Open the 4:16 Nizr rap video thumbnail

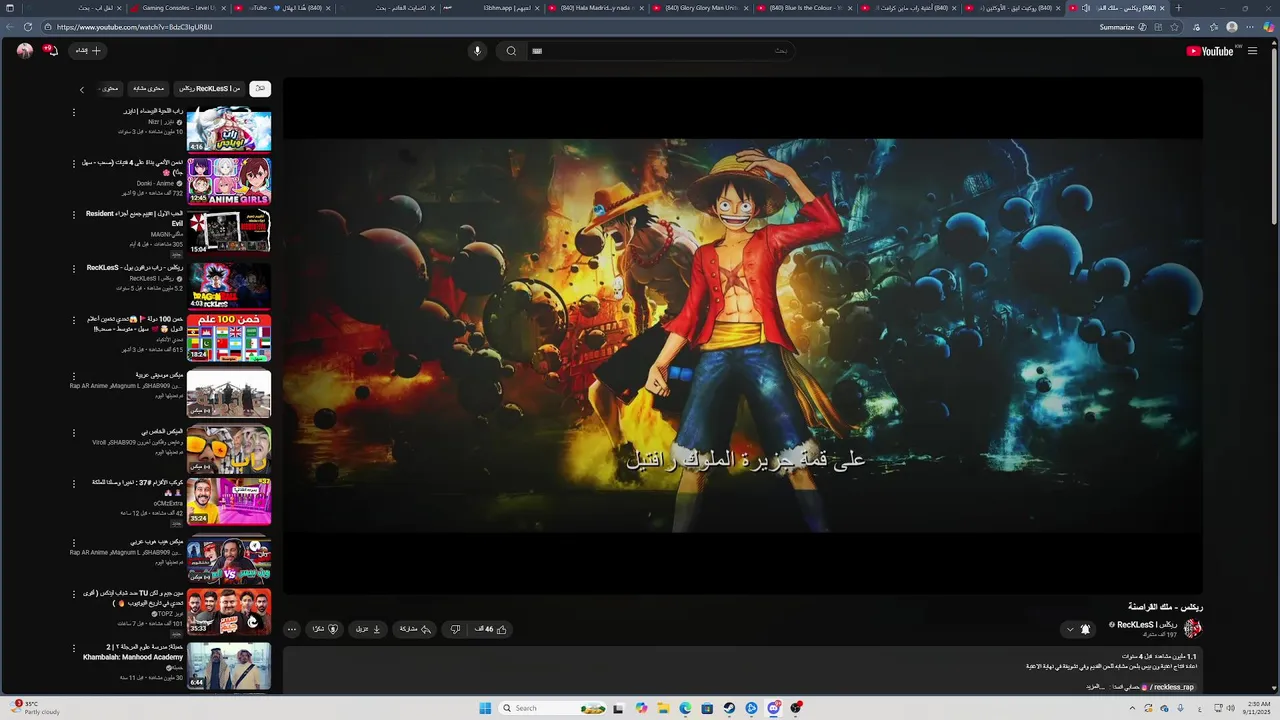coord(229,129)
